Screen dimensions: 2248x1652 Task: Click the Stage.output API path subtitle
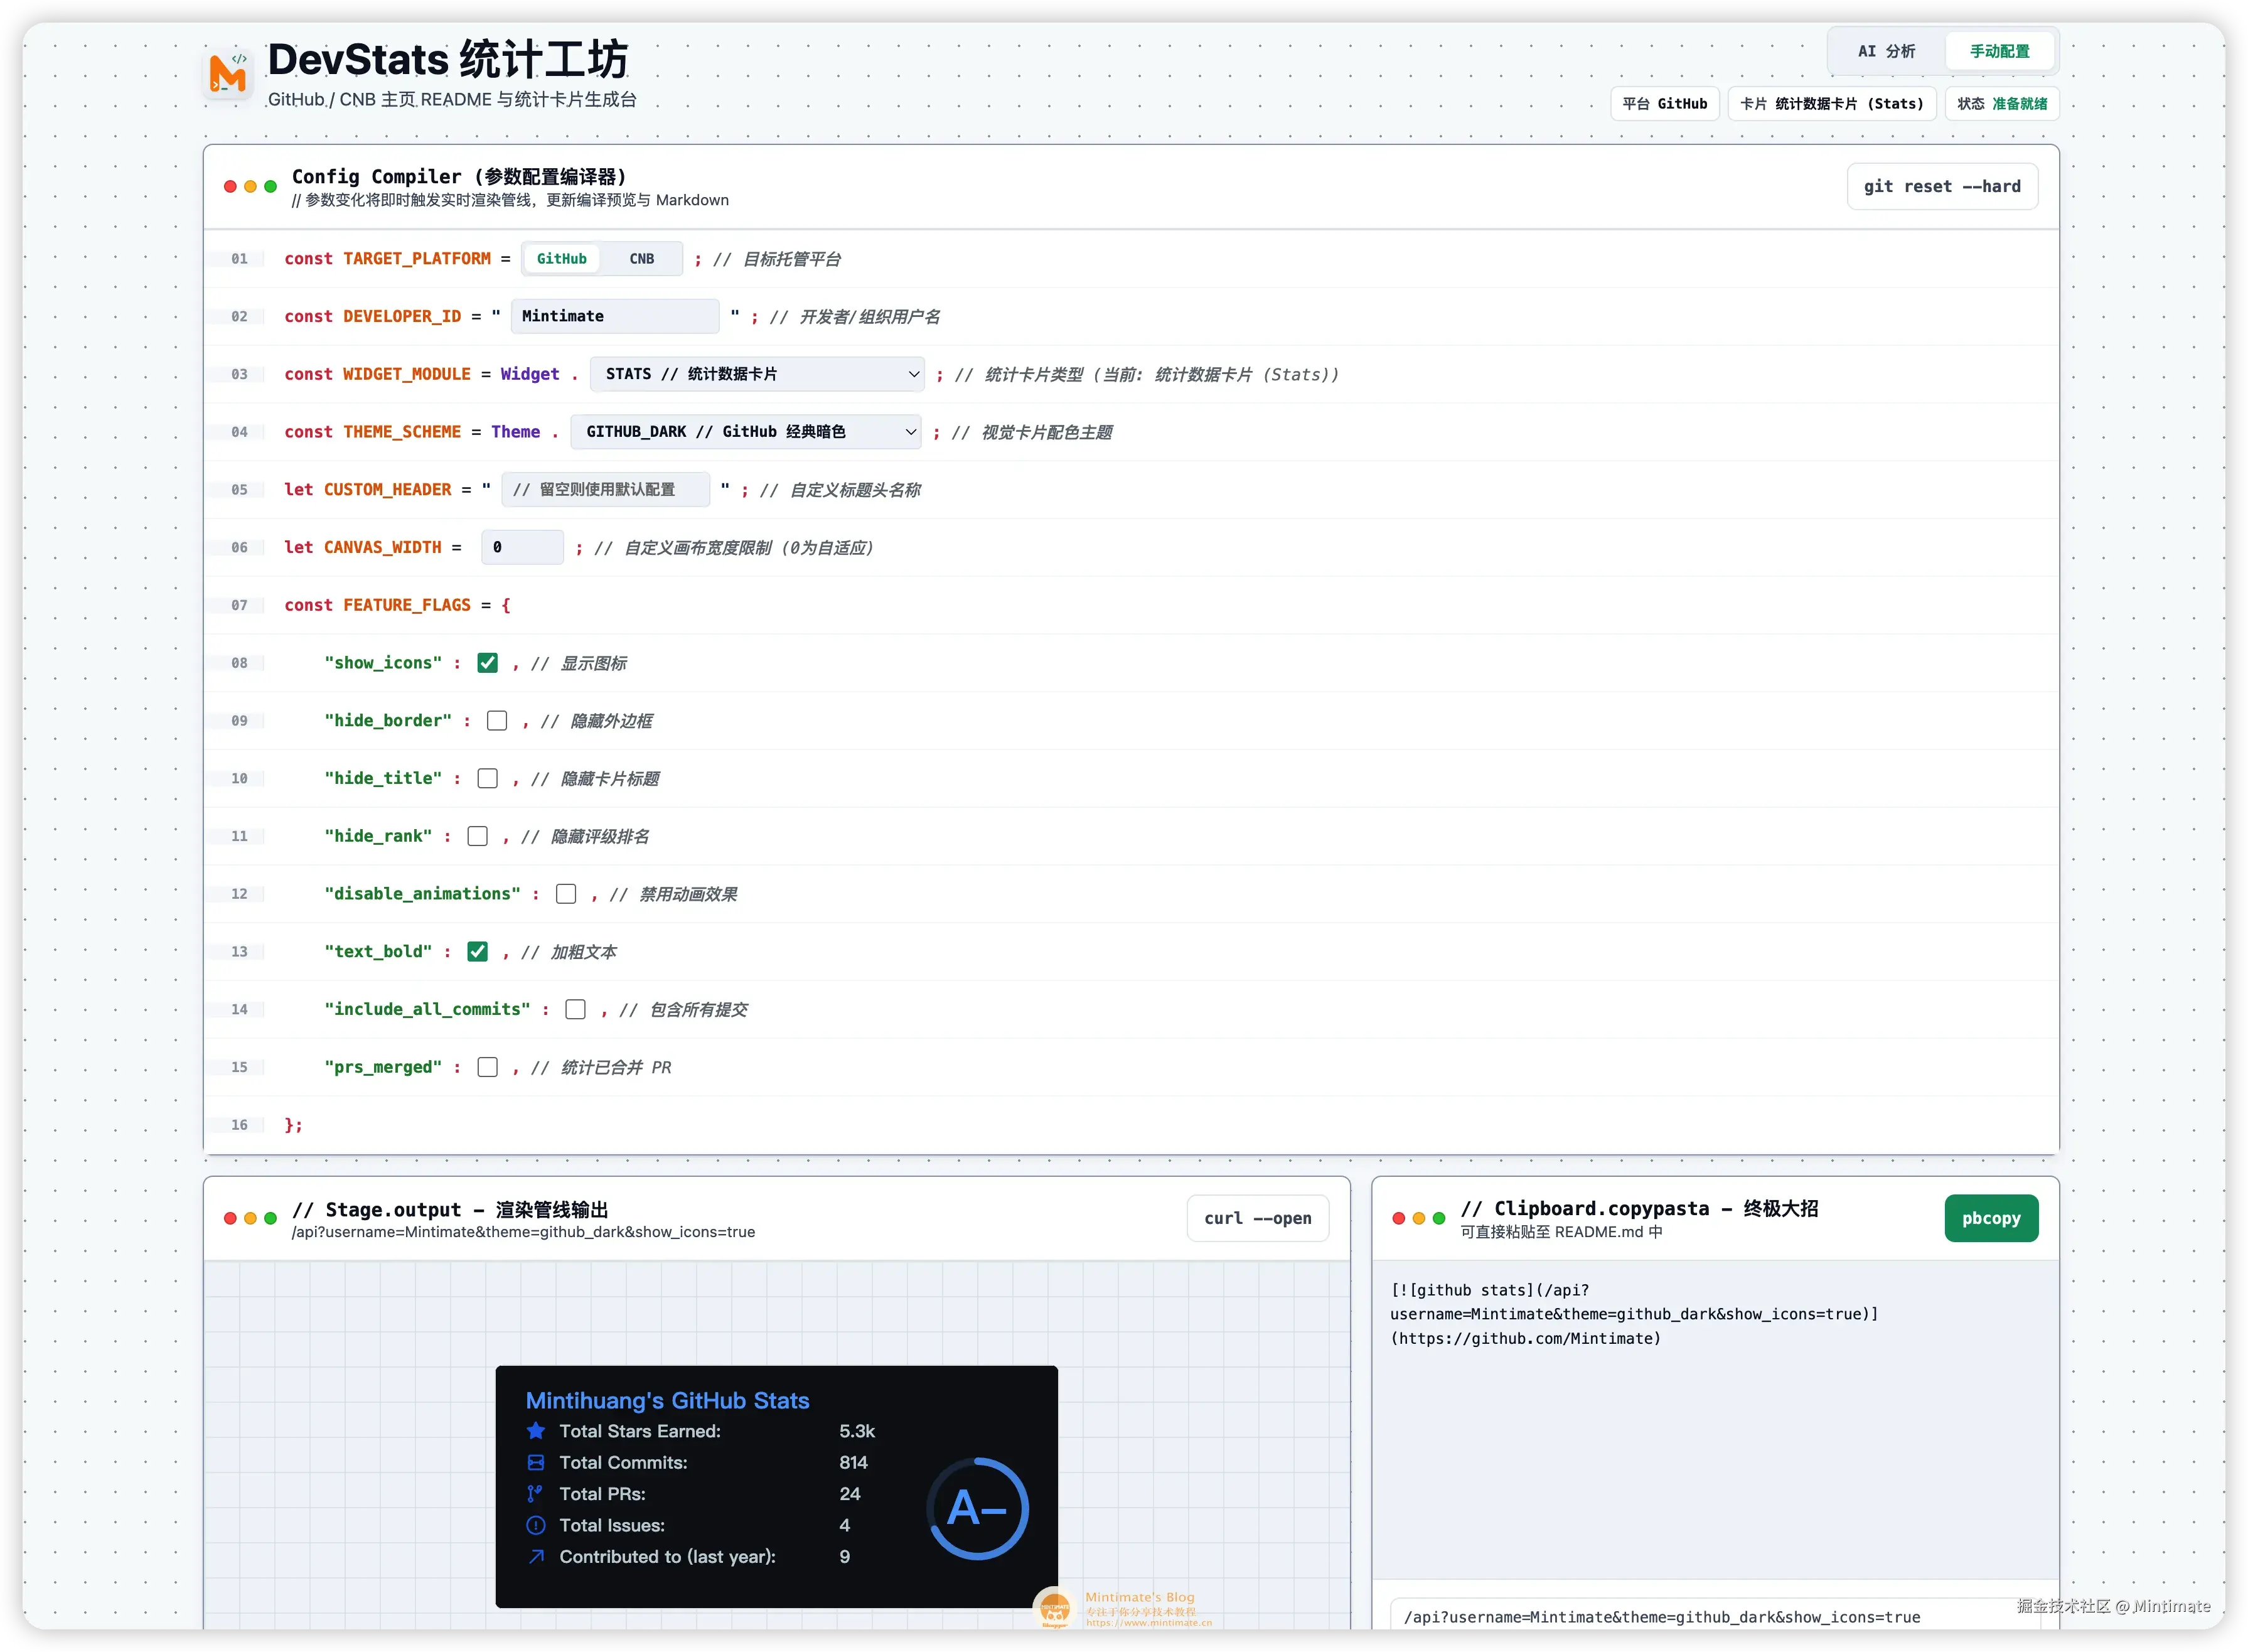[x=523, y=1232]
